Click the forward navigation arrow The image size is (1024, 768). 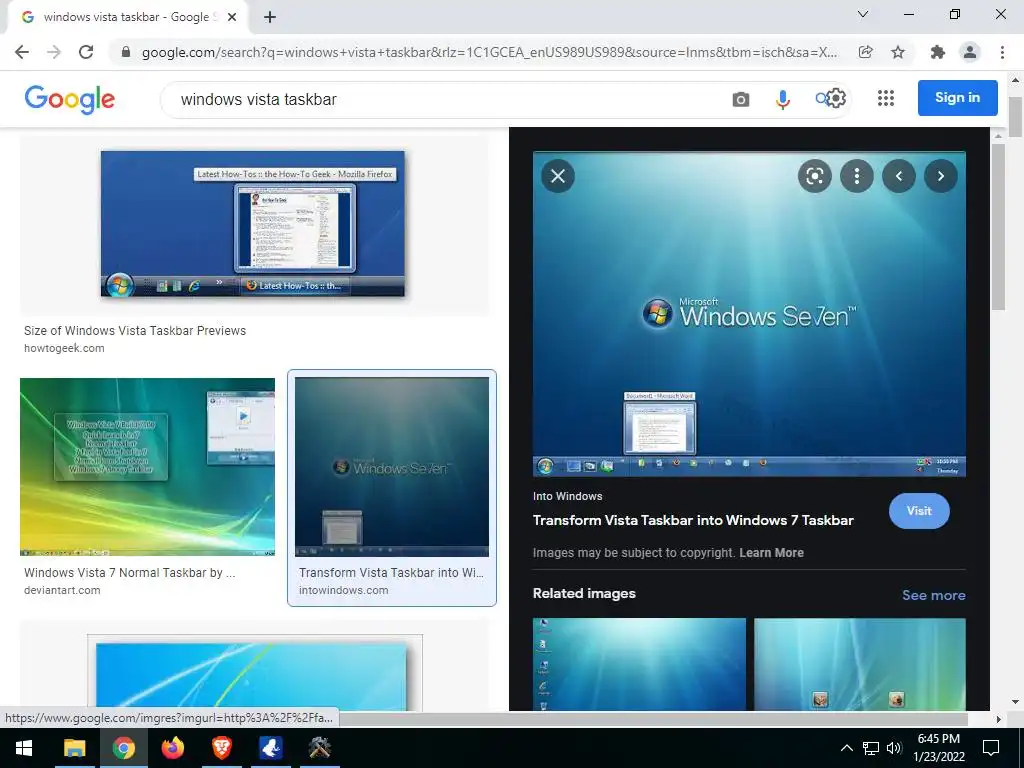tap(54, 52)
